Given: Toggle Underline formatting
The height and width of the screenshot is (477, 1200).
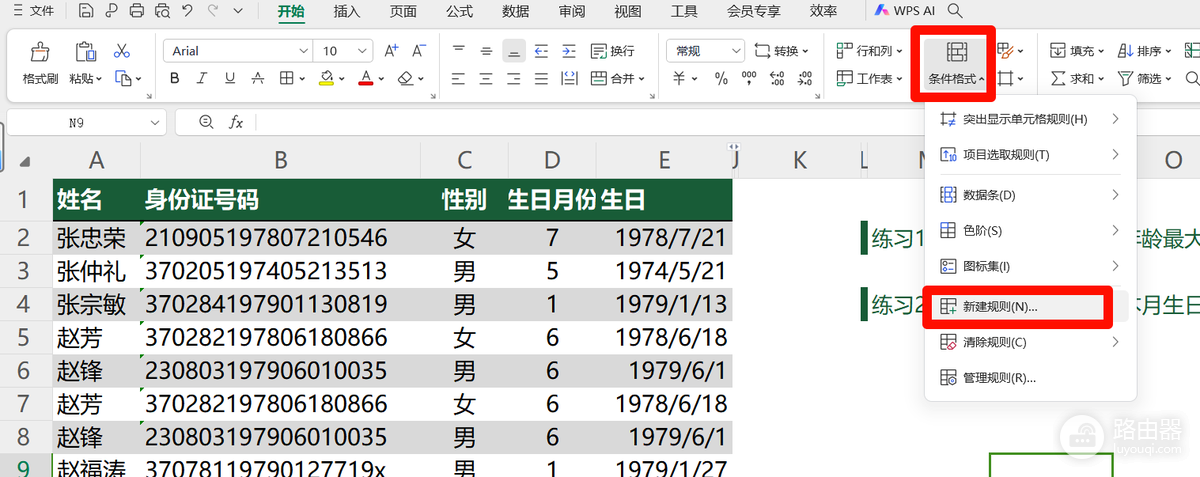Looking at the screenshot, I should pos(231,78).
